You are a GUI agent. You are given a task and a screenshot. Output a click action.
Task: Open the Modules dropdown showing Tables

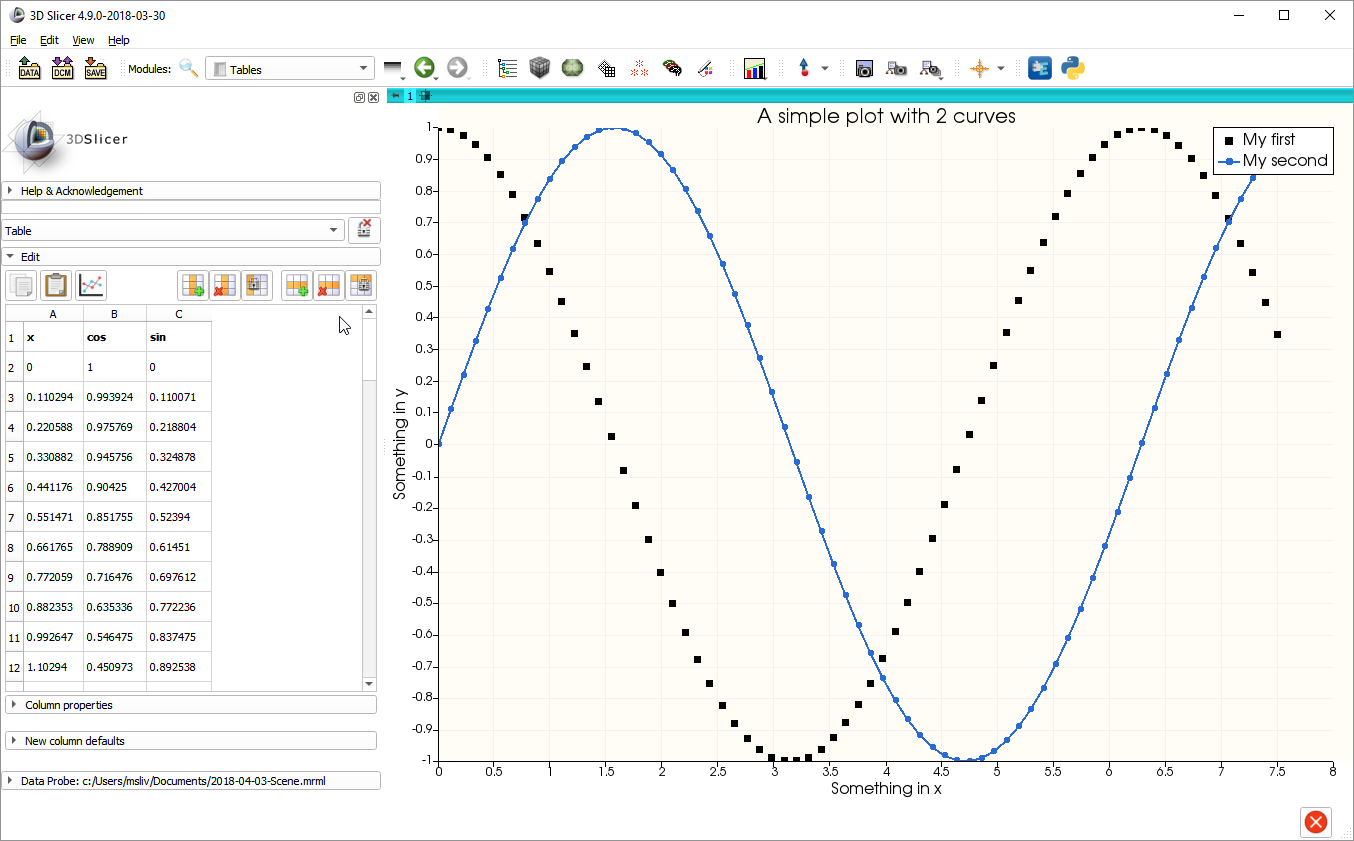coord(290,69)
